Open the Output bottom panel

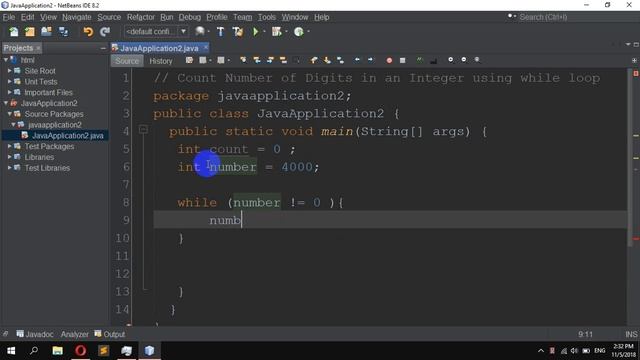pos(110,334)
